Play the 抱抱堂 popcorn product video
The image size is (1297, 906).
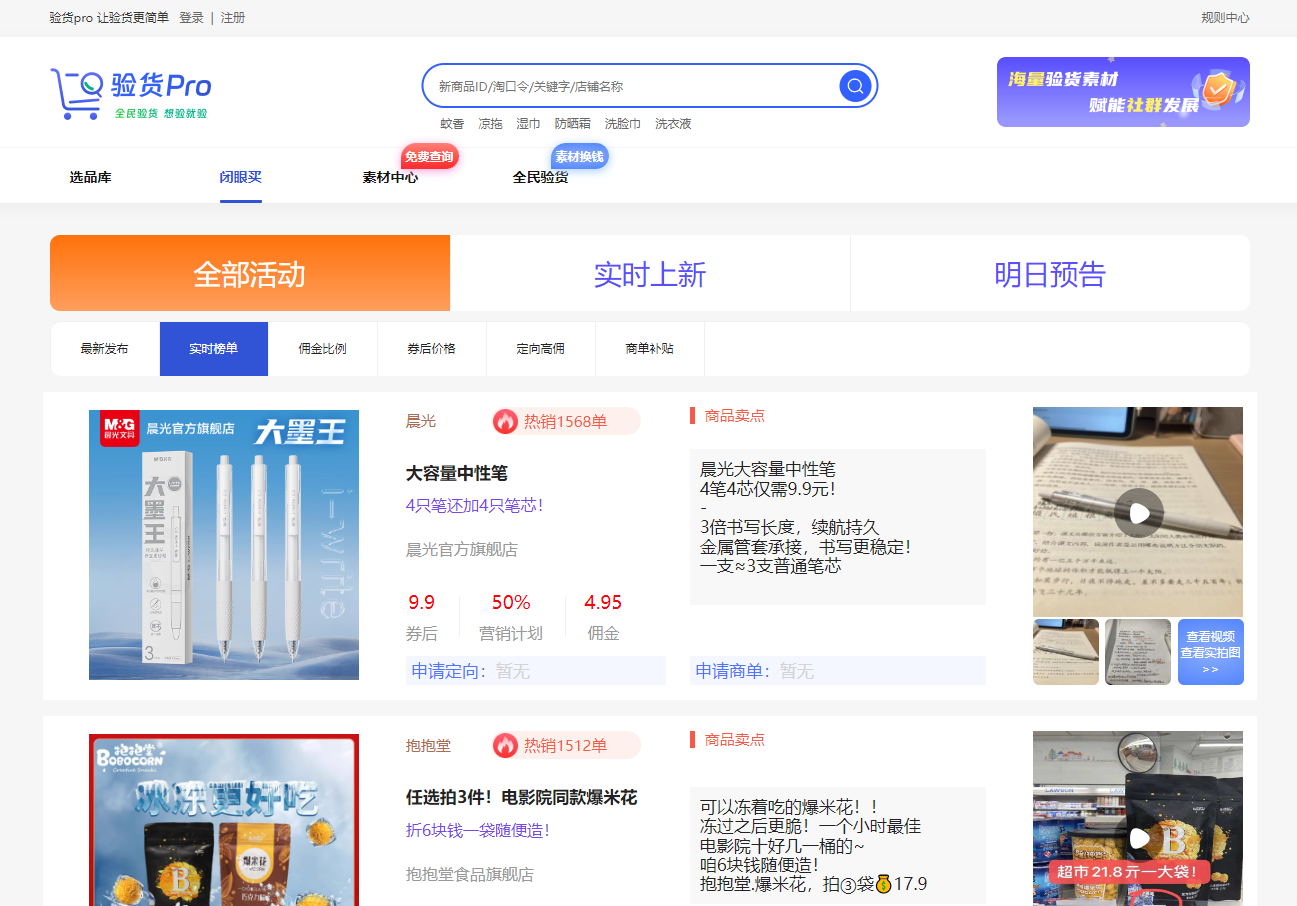[x=1138, y=838]
